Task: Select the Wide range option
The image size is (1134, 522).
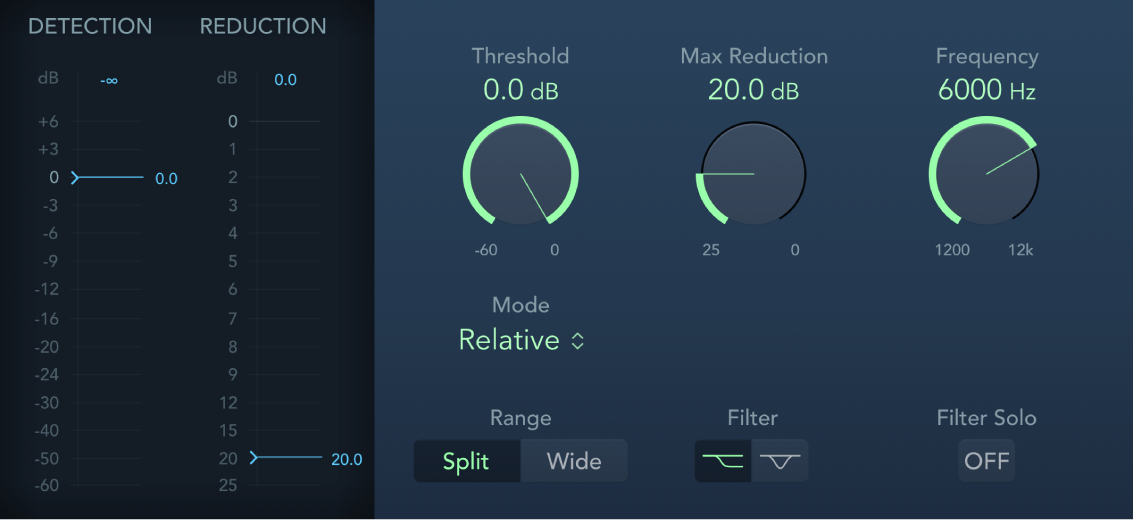Action: 574,461
